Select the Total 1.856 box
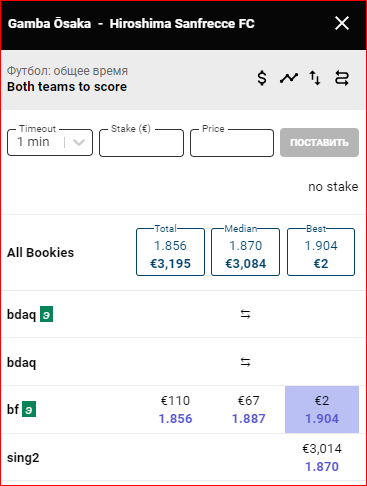This screenshot has height=486, width=367. tap(170, 252)
